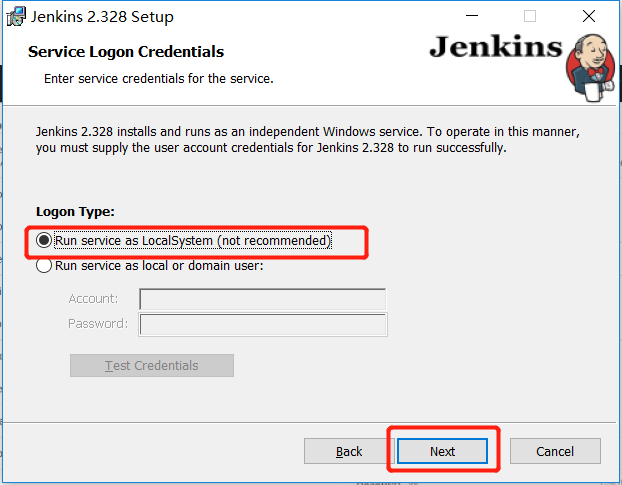
Task: Proceed with the Next button
Action: pos(442,451)
